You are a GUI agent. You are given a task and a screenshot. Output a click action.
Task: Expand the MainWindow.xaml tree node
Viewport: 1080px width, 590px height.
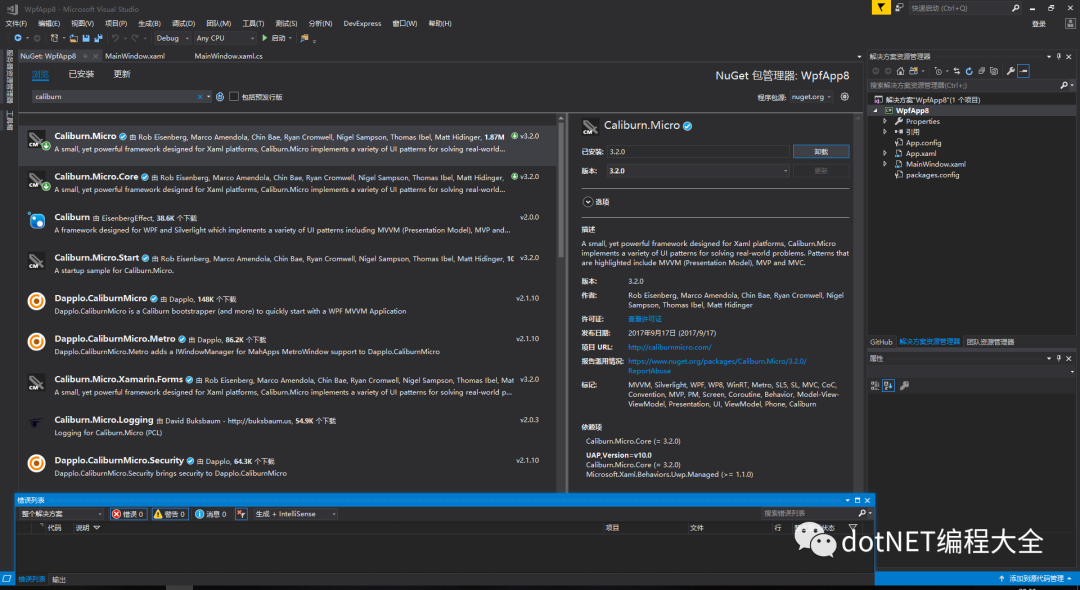click(885, 165)
